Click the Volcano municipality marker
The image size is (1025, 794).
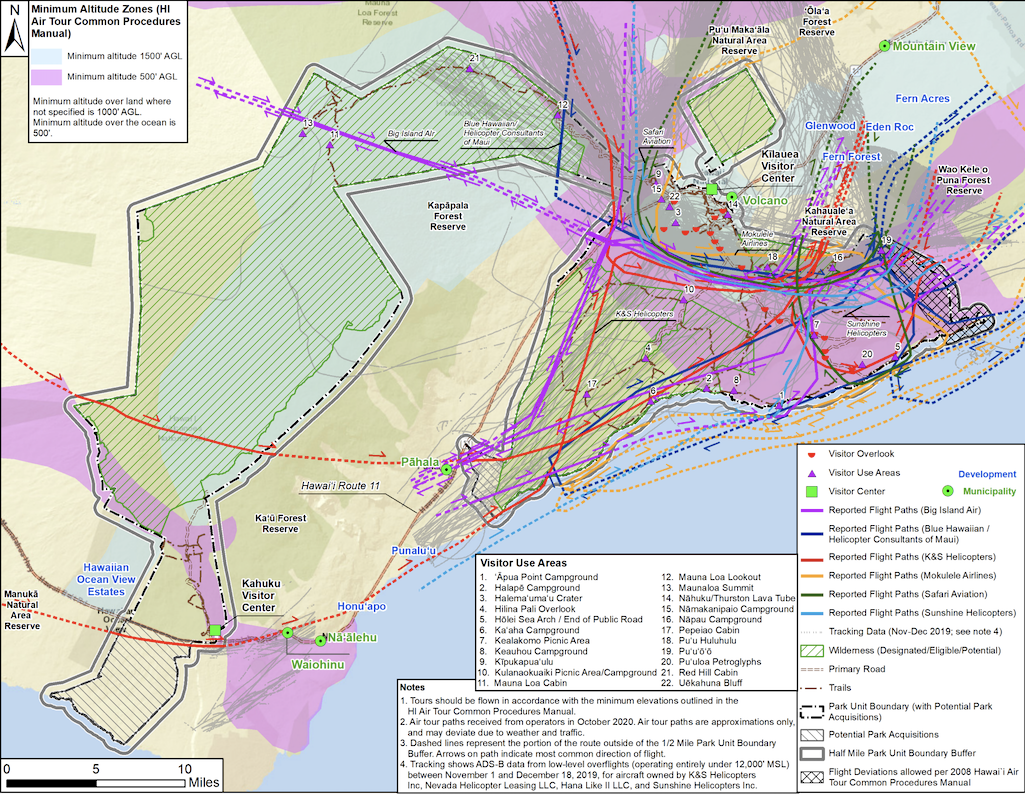(731, 197)
